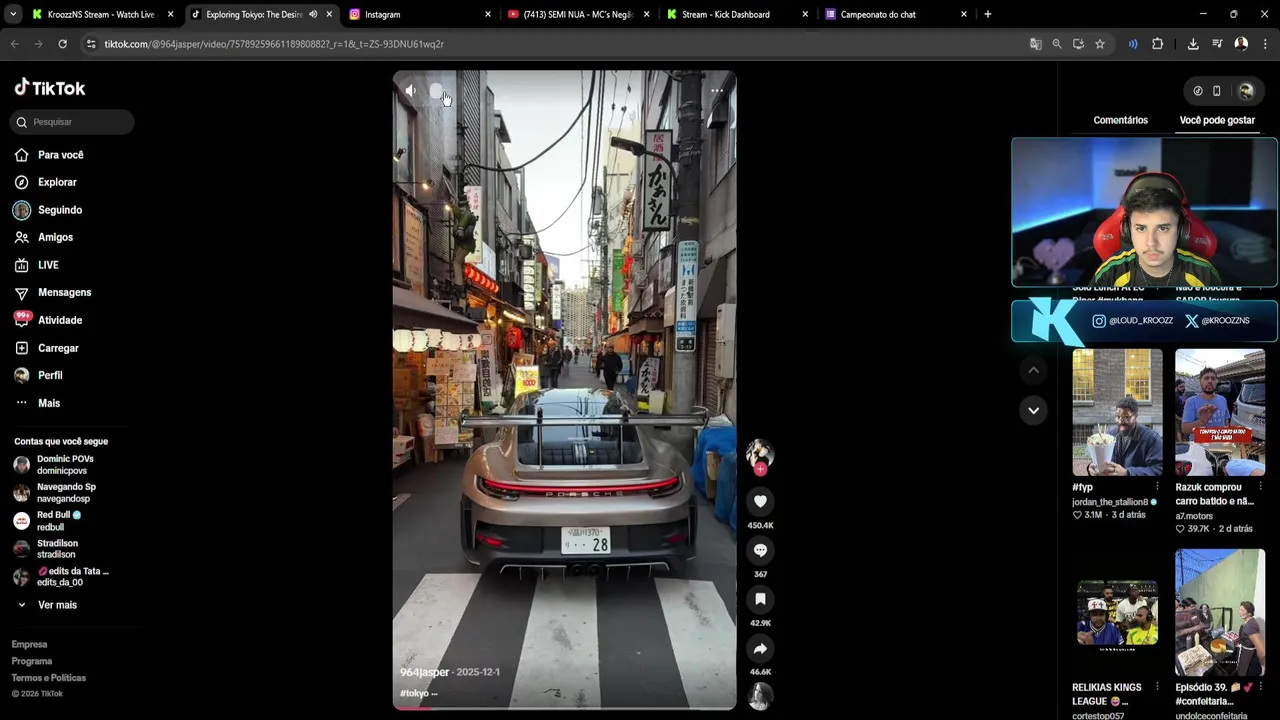Open the RELIKIAS KINGS LEAGUE video thumbnail
Image resolution: width=1280 pixels, height=720 pixels.
[x=1117, y=612]
